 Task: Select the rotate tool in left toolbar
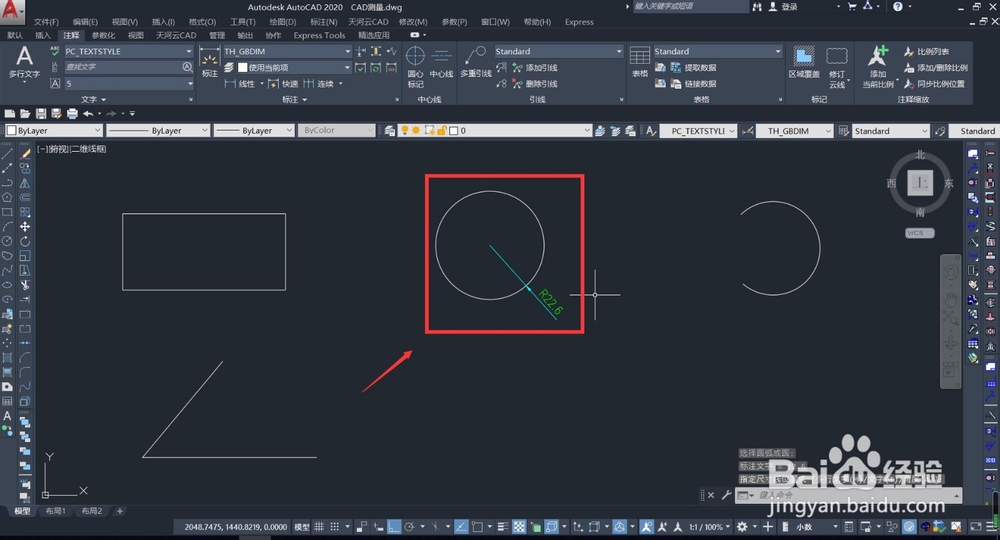[x=25, y=241]
